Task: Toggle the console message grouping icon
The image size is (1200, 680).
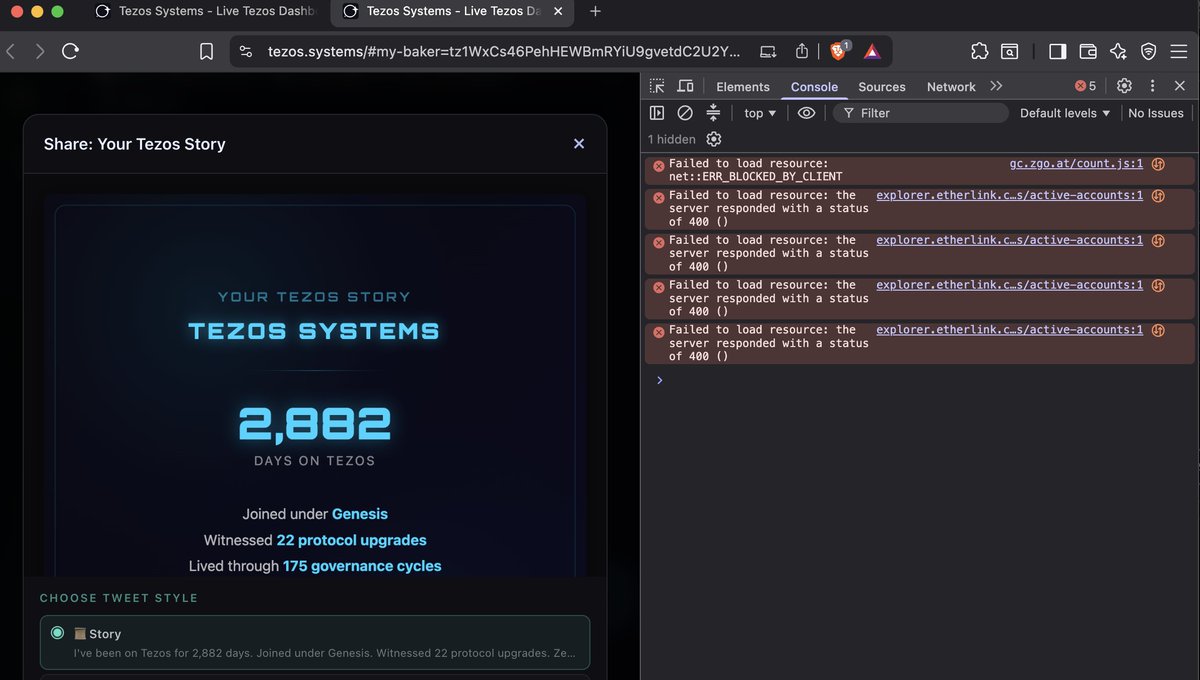Action: 713,113
